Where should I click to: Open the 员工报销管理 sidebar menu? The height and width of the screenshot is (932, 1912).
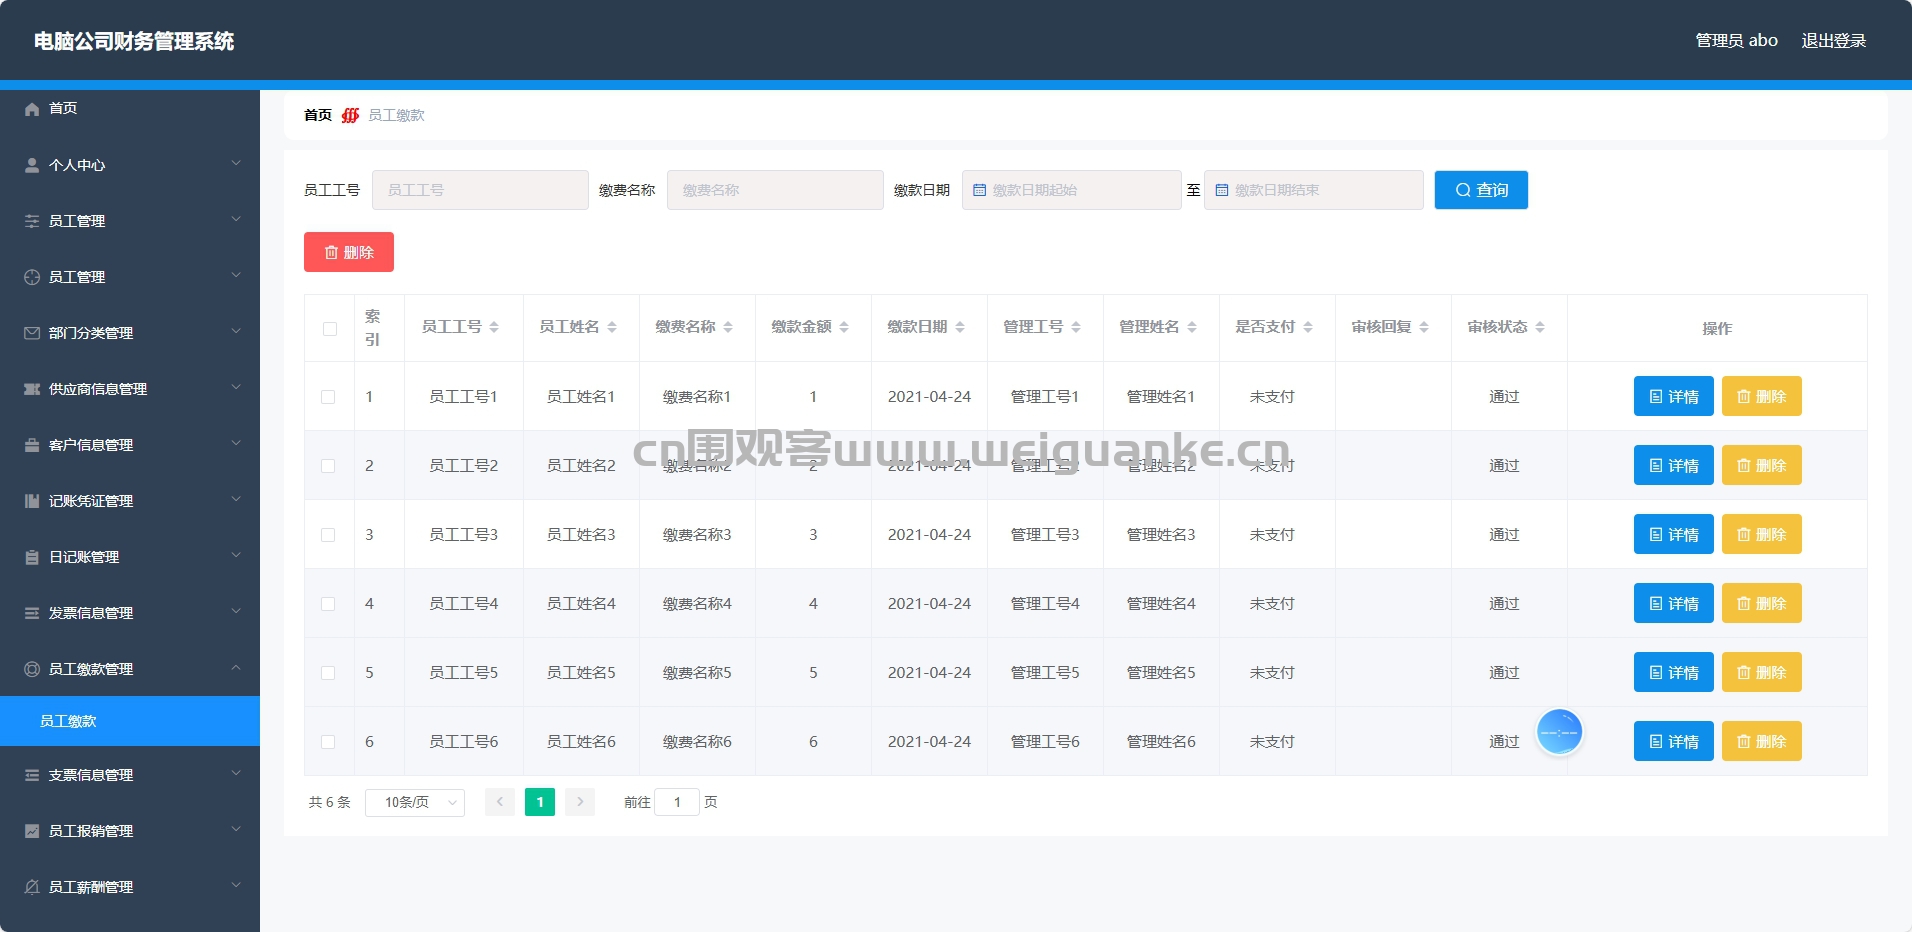coord(130,831)
